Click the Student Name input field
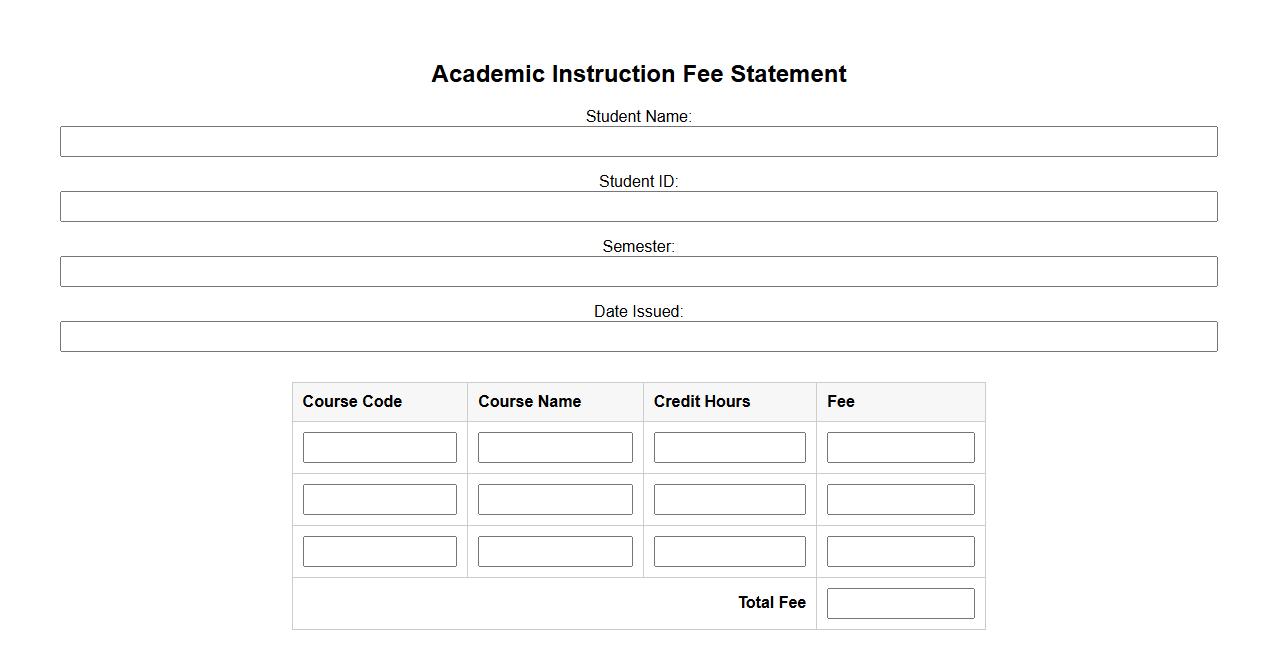Viewport: 1278px width, 650px height. 638,142
